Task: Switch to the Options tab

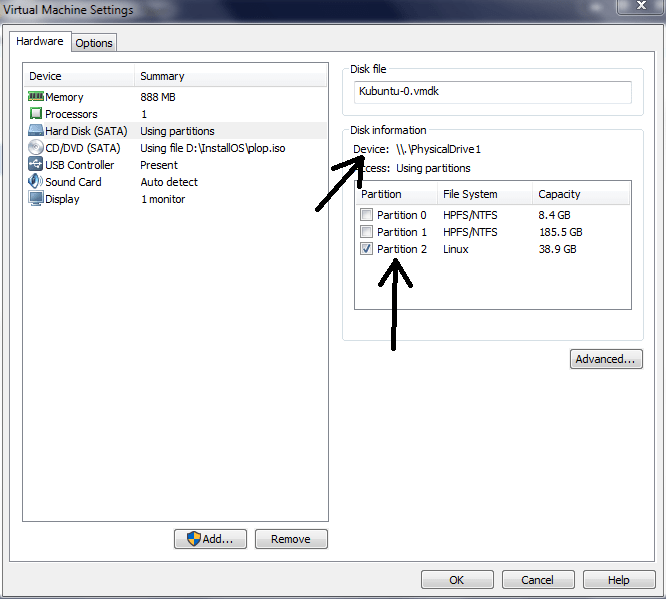Action: 94,43
